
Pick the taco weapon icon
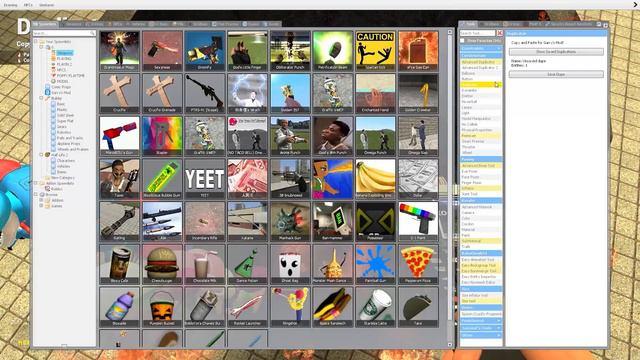(418, 307)
